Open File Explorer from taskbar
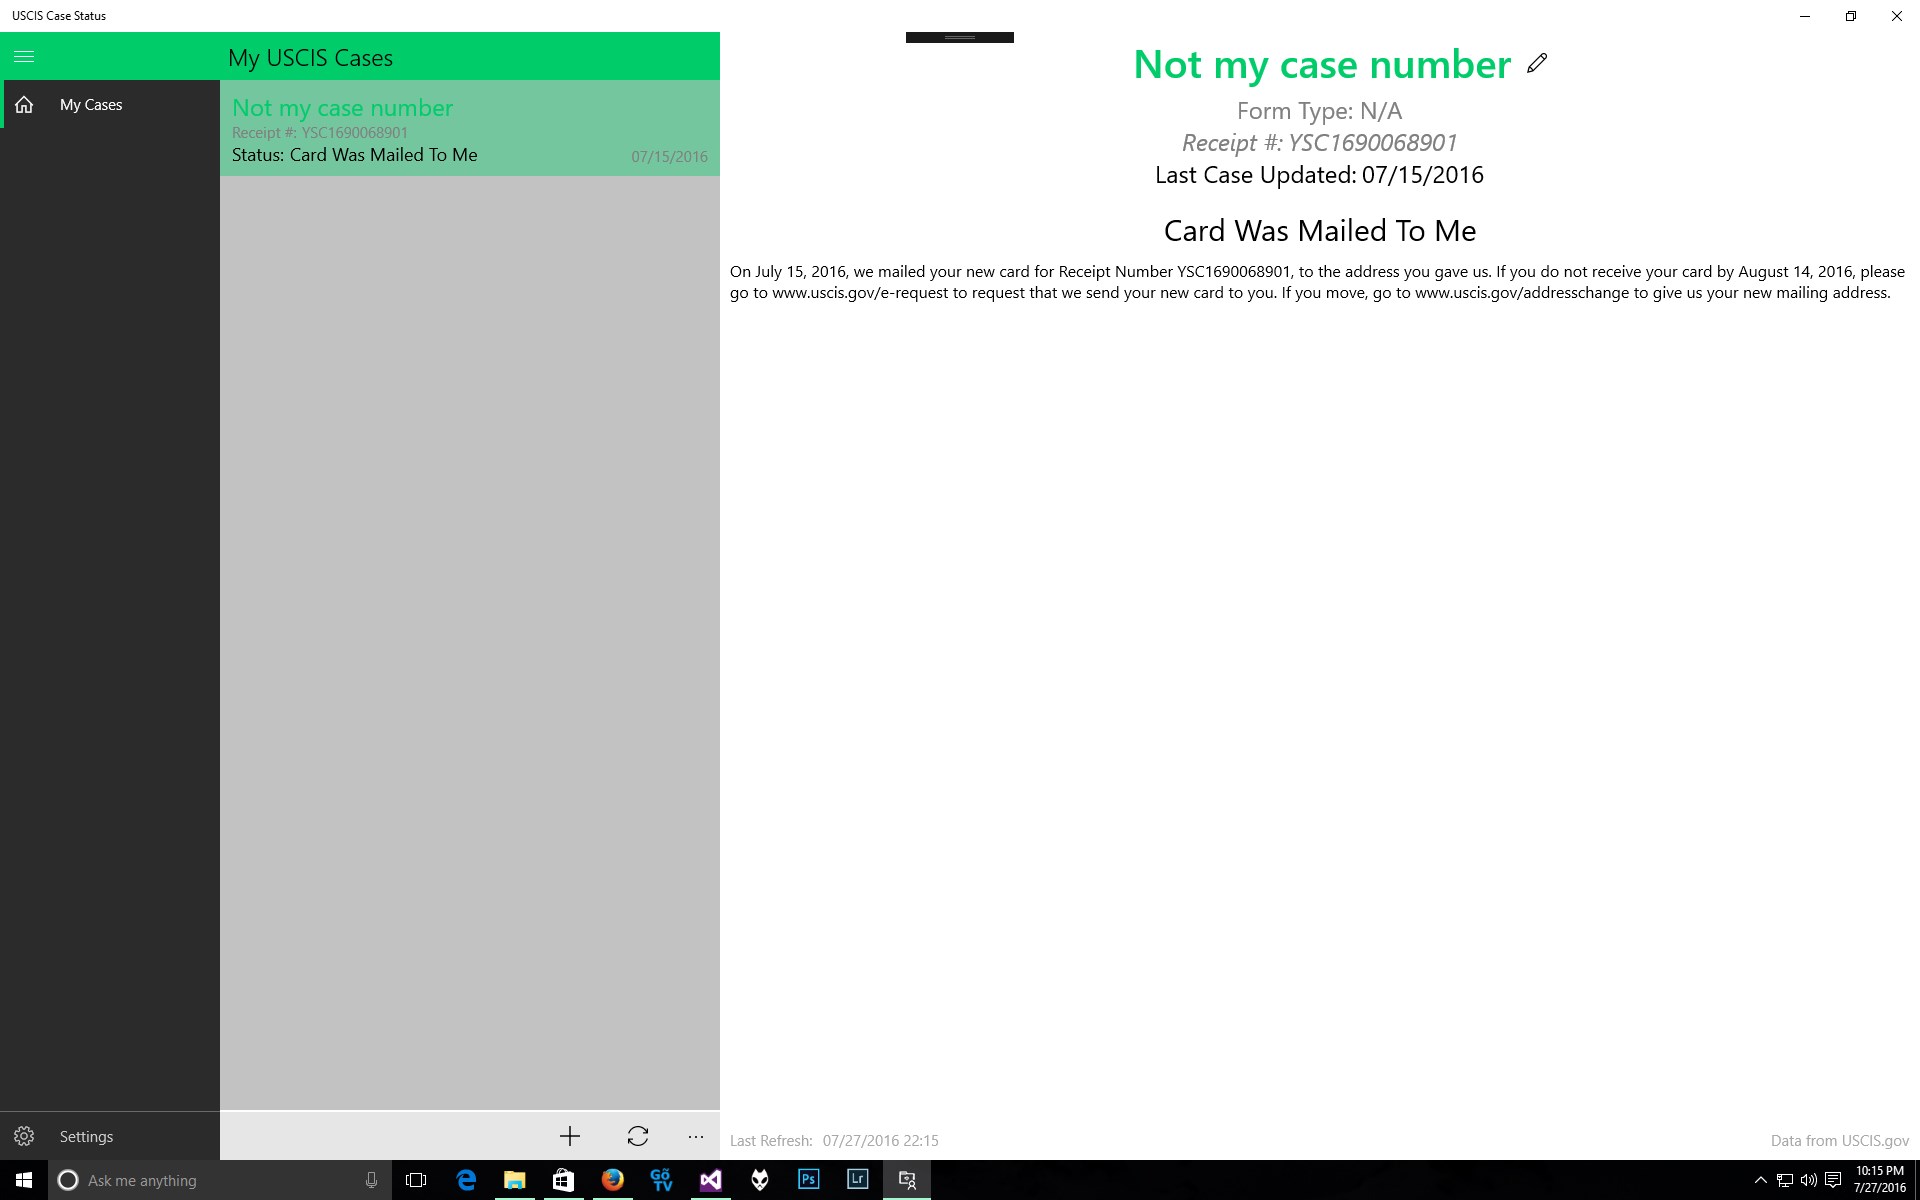Screen dimensions: 1920x1200 [514, 1180]
